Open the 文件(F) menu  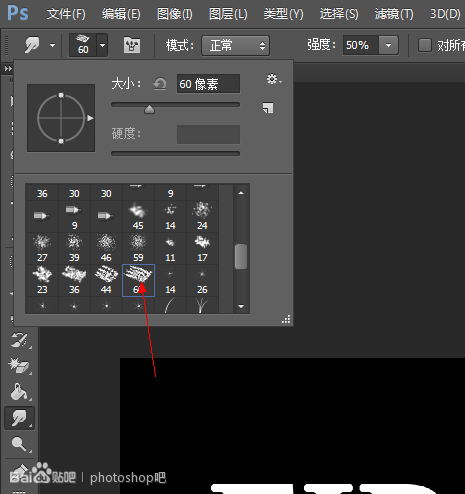coord(66,14)
